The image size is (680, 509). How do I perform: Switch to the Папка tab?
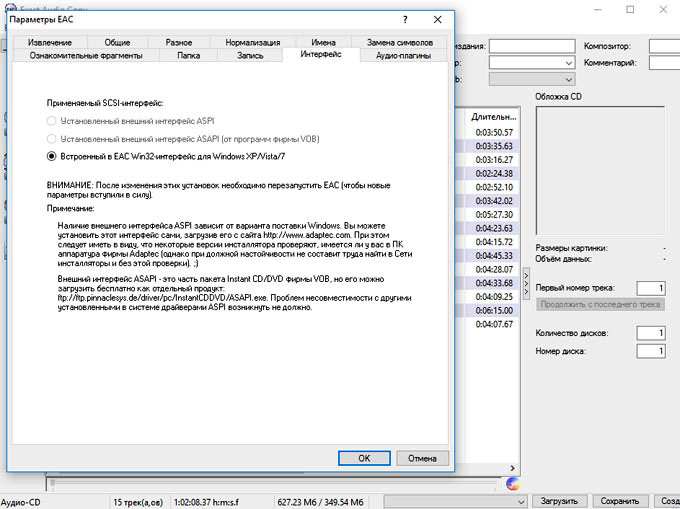pyautogui.click(x=188, y=56)
